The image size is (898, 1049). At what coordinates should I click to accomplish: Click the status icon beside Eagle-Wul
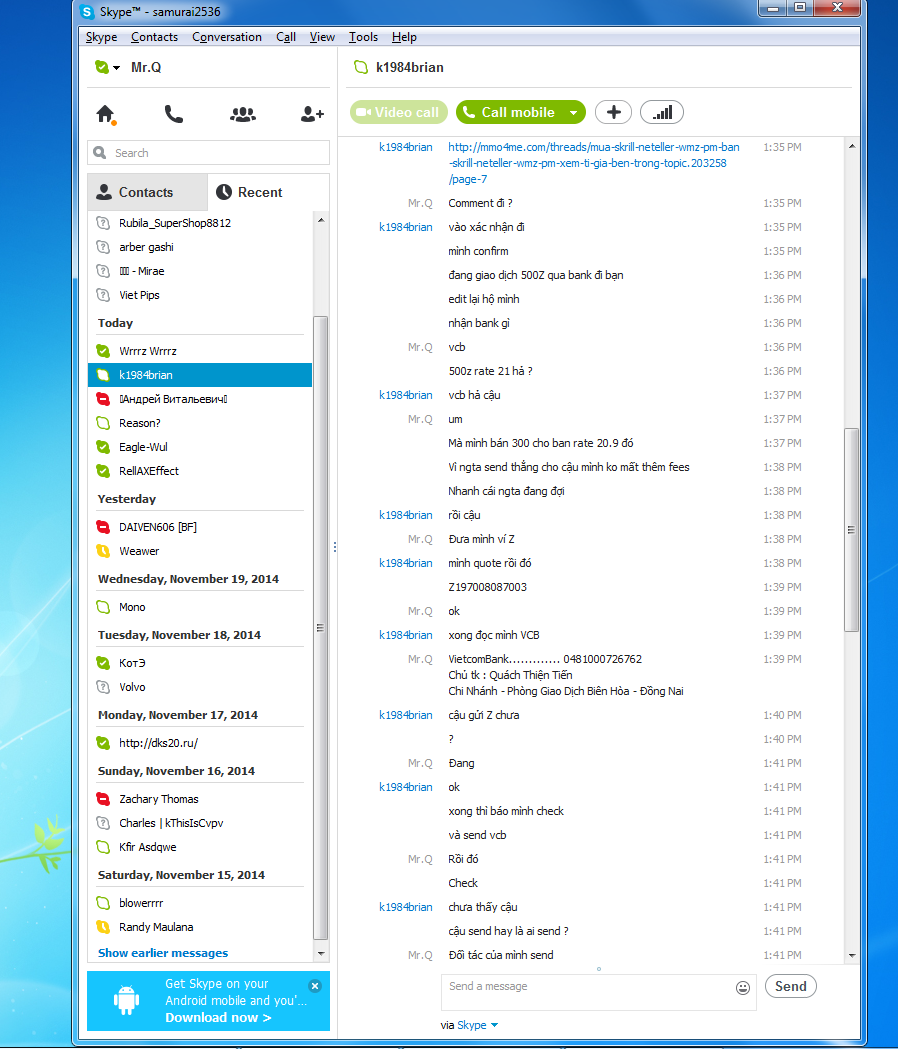(103, 447)
